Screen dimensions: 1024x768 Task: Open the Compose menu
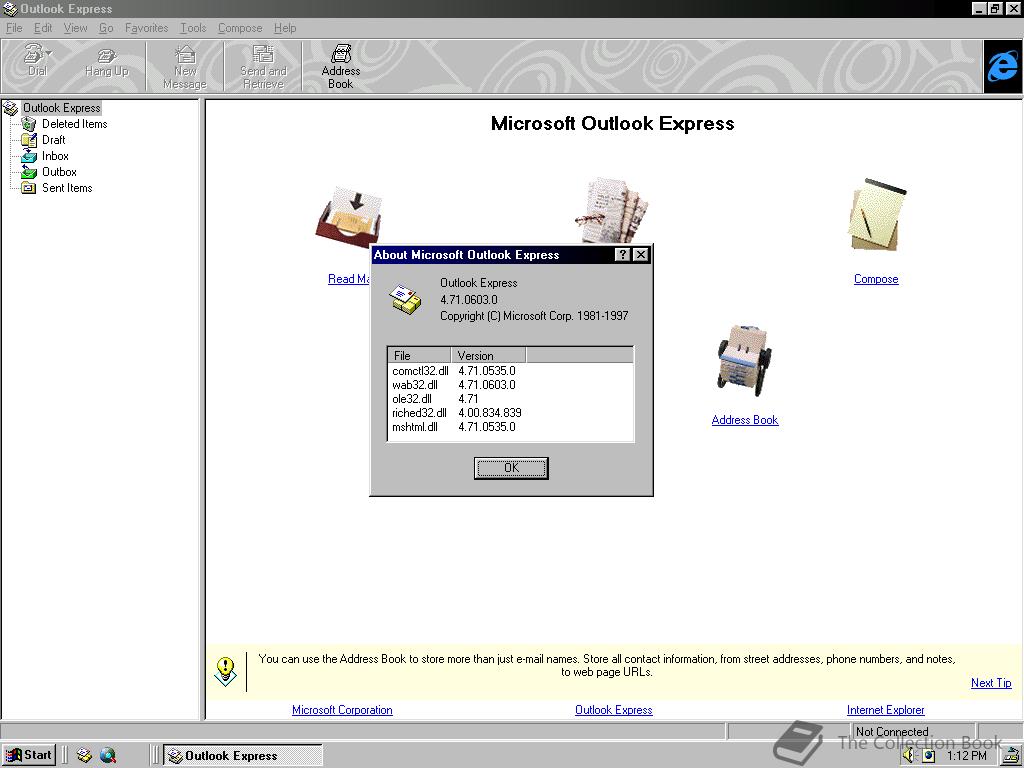240,28
